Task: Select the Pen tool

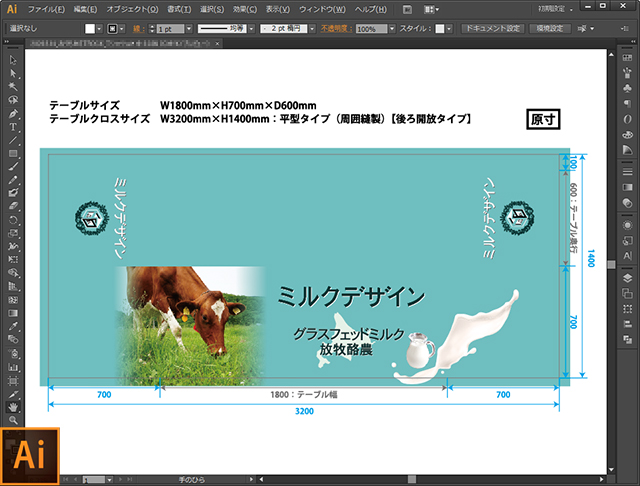Action: click(13, 113)
